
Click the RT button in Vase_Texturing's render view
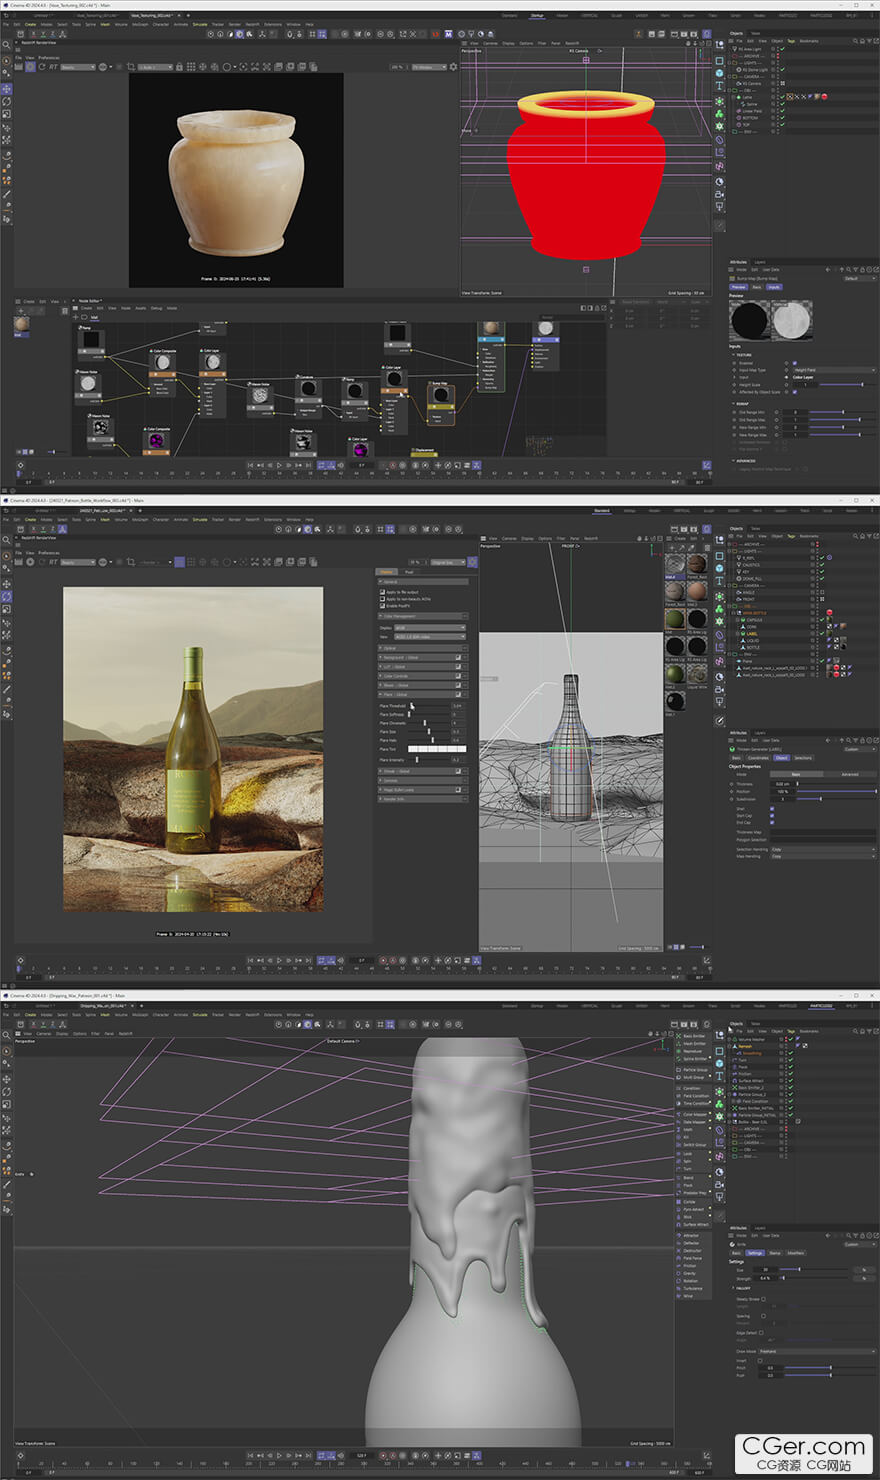click(x=54, y=67)
